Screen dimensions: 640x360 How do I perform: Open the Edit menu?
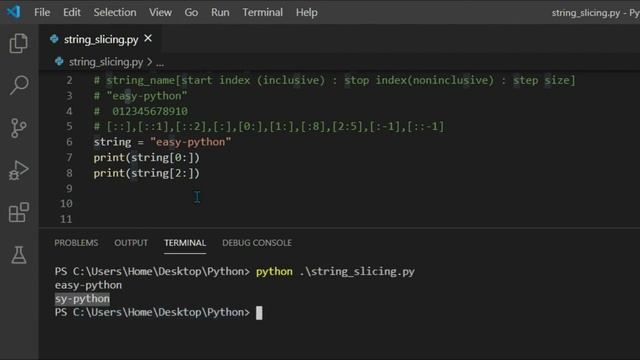(x=72, y=12)
